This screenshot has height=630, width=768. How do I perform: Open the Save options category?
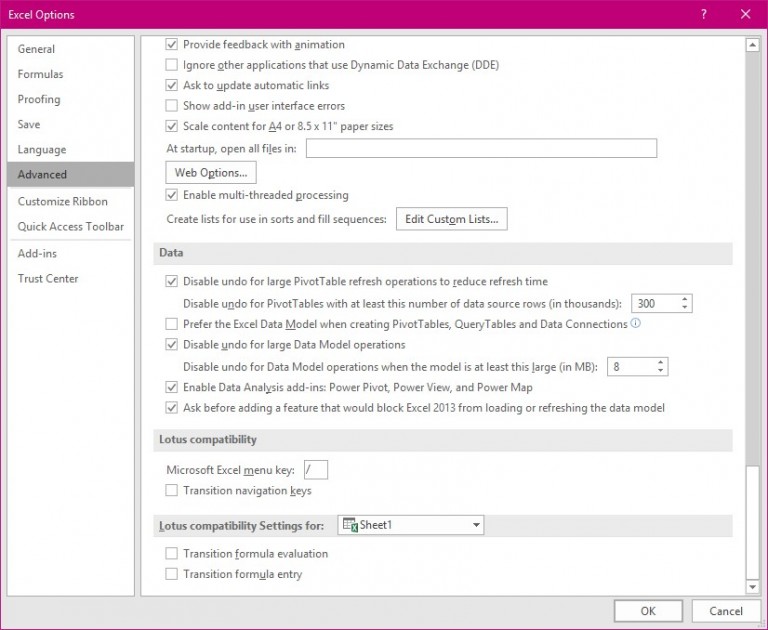point(71,124)
